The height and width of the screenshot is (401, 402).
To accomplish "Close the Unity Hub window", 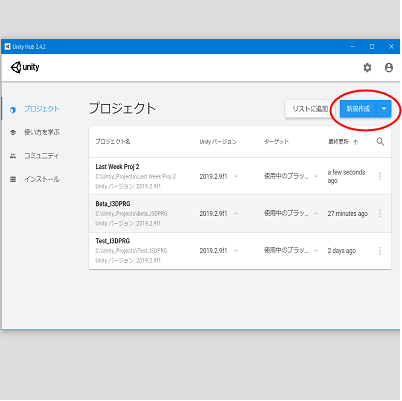I will (x=391, y=47).
